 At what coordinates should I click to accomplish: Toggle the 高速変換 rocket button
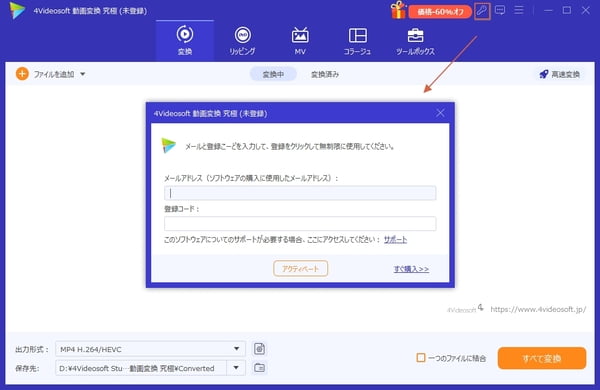559,74
